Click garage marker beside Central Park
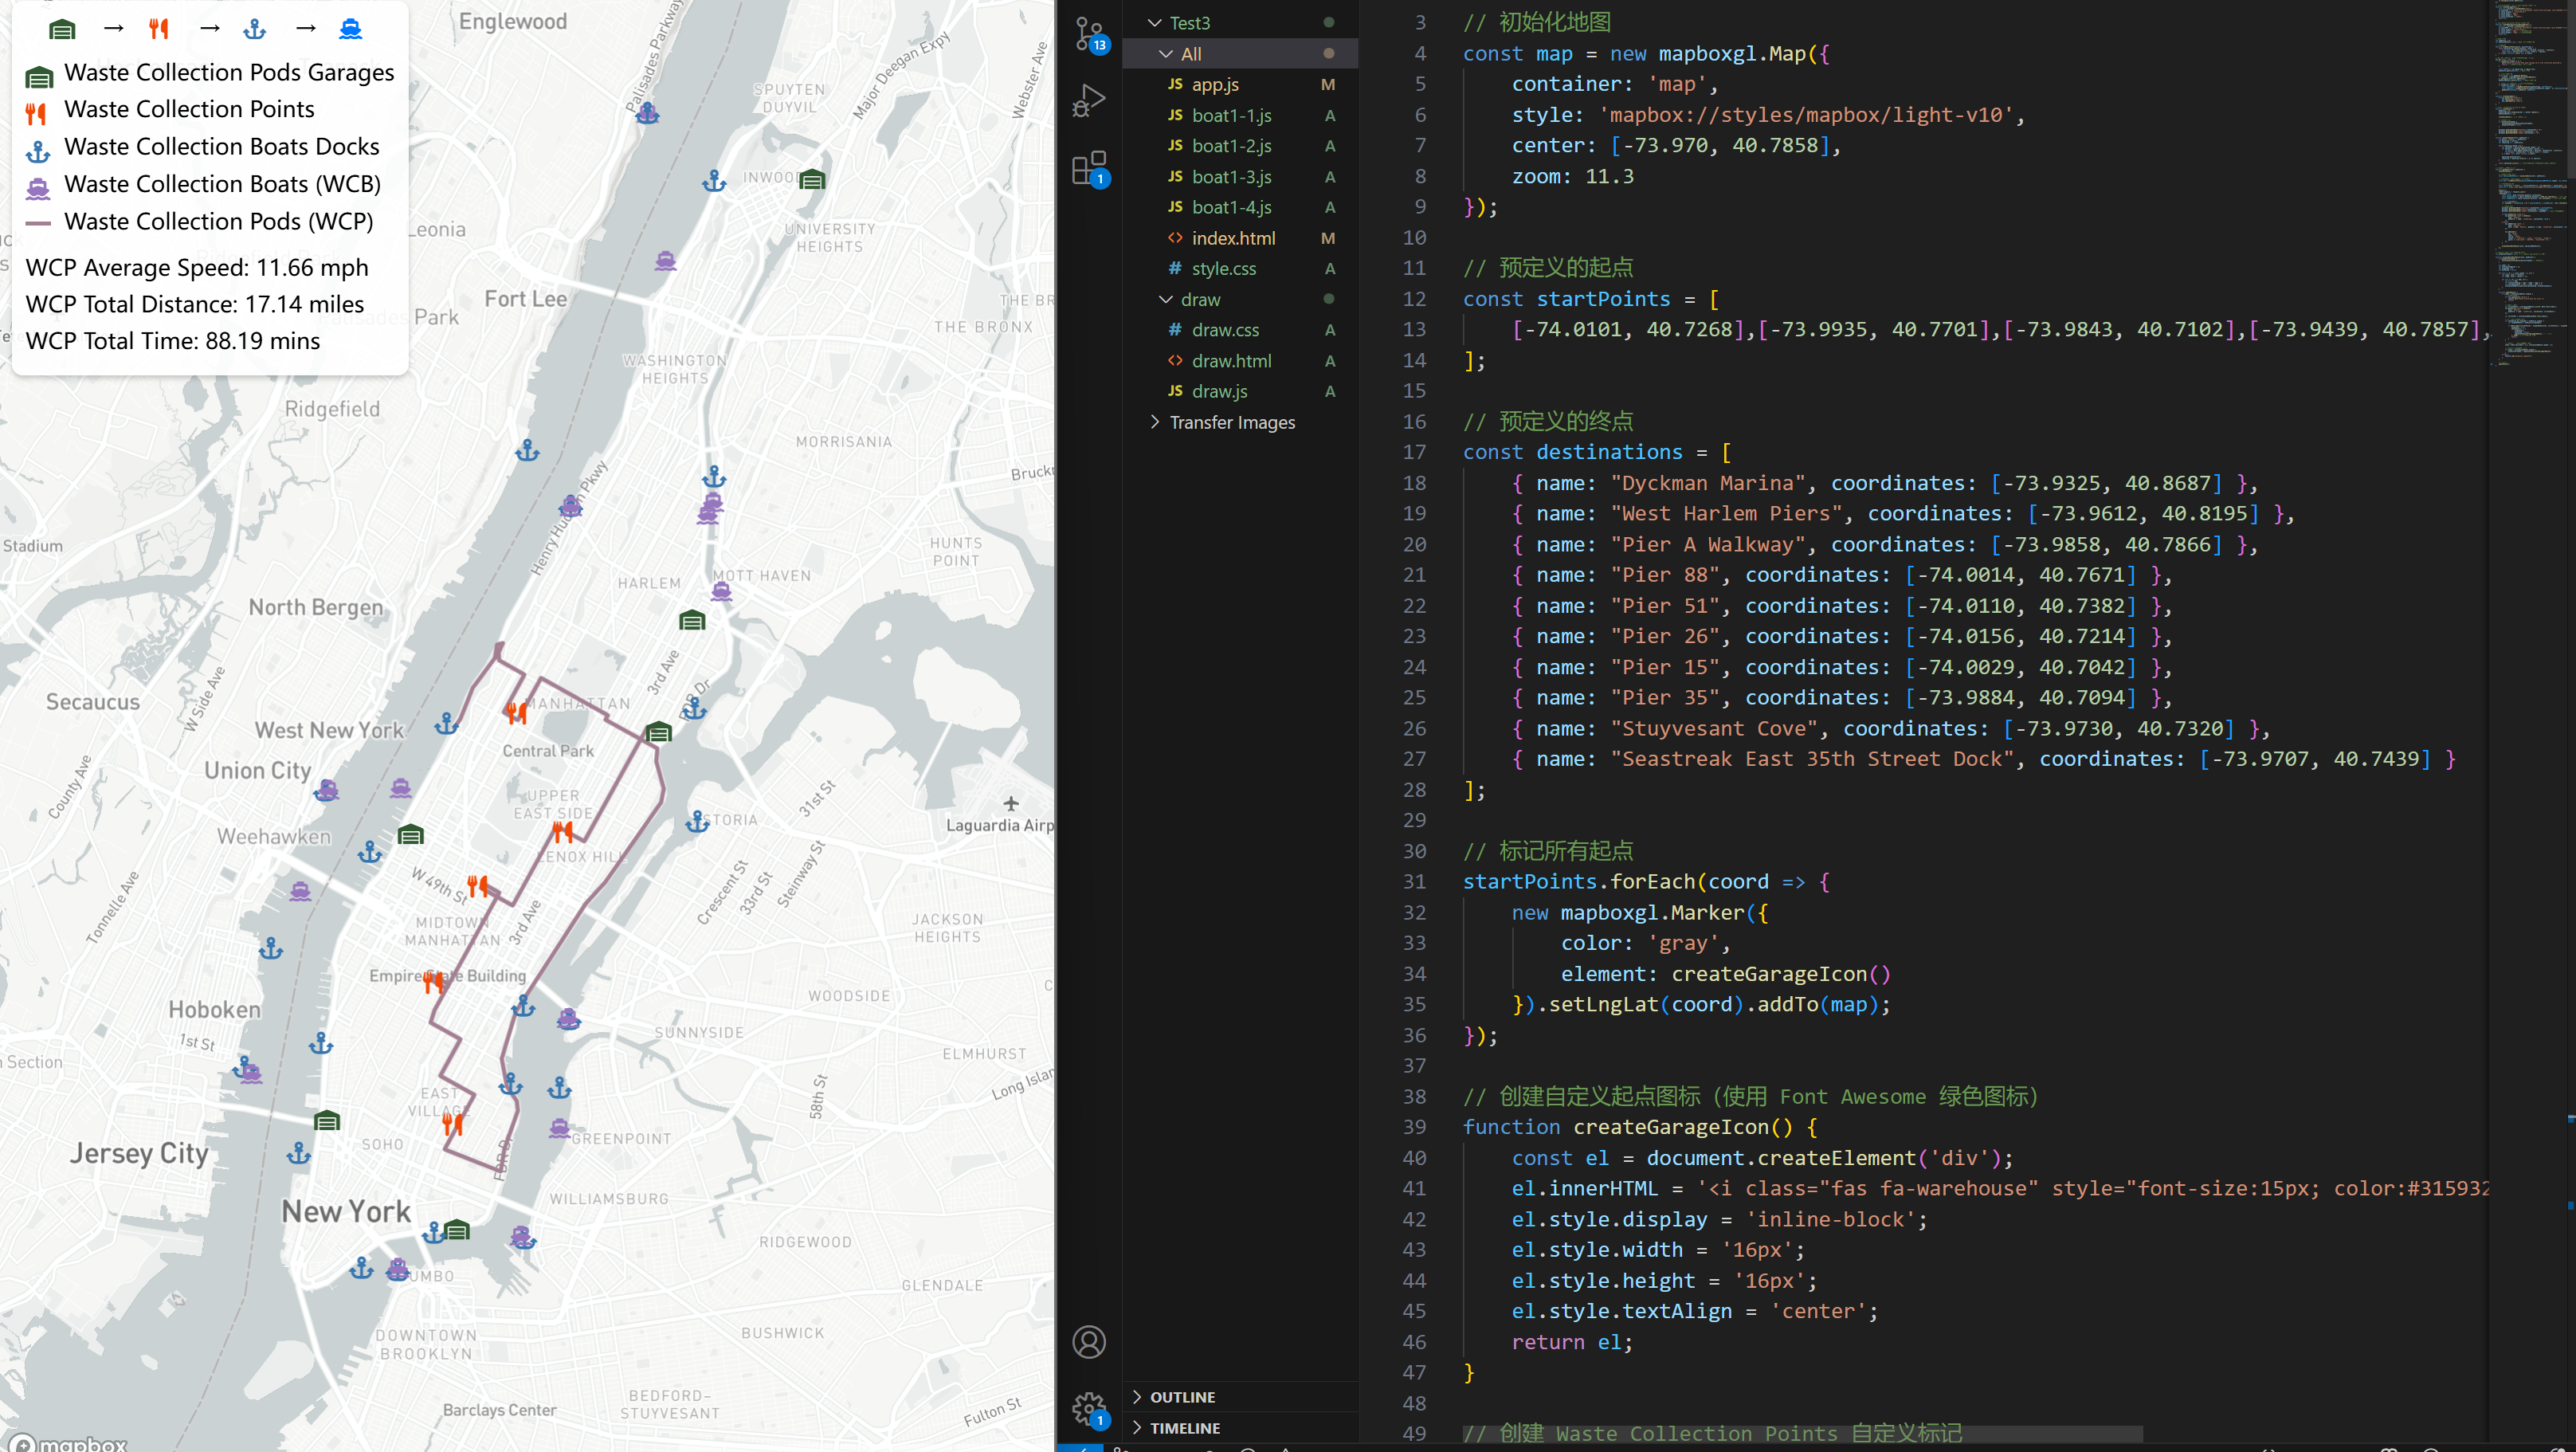 pos(658,733)
